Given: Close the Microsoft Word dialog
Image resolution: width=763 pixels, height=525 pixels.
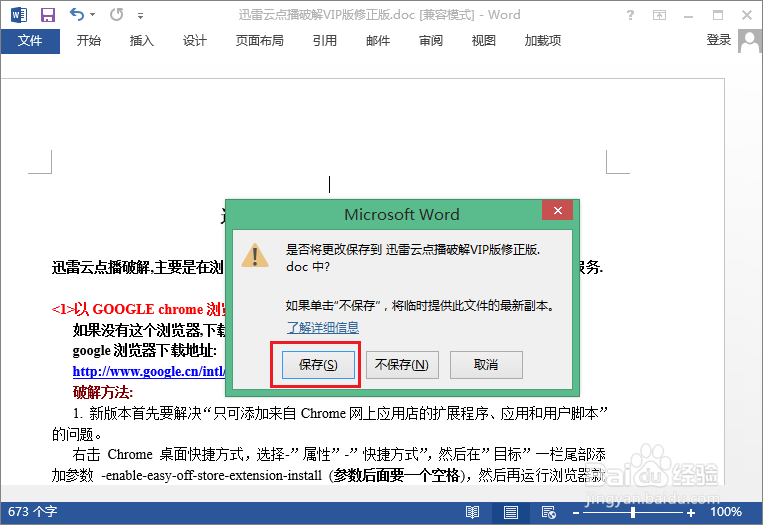Looking at the screenshot, I should click(558, 210).
